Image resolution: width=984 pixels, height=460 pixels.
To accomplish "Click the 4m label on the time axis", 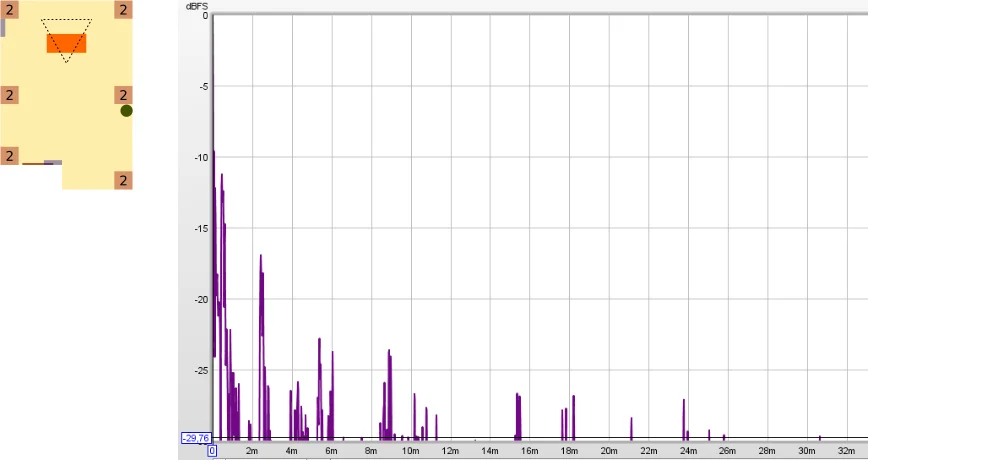I will pos(291,451).
